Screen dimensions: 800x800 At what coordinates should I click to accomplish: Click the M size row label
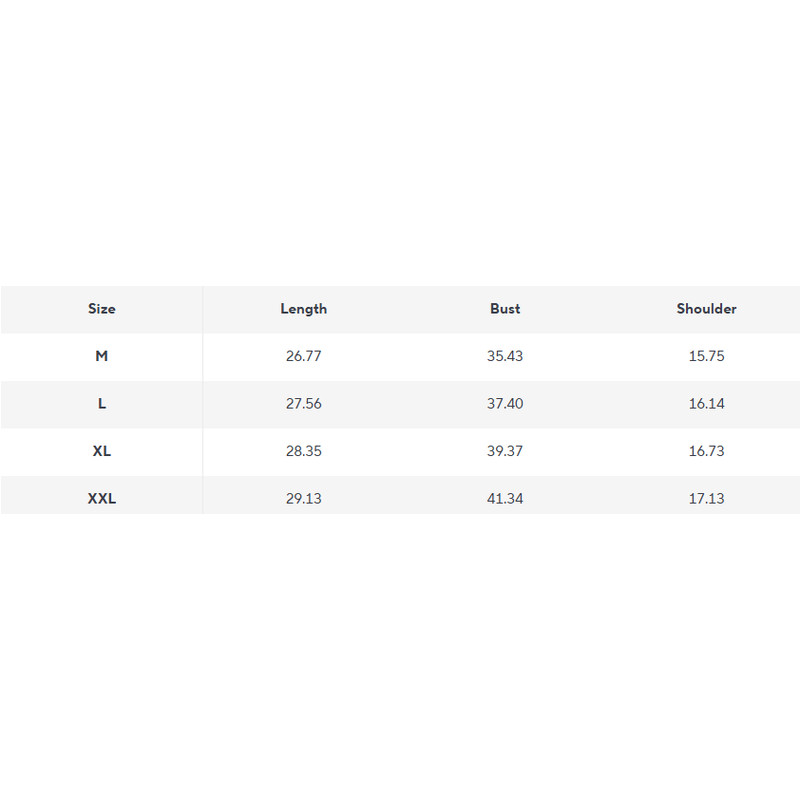pos(102,356)
